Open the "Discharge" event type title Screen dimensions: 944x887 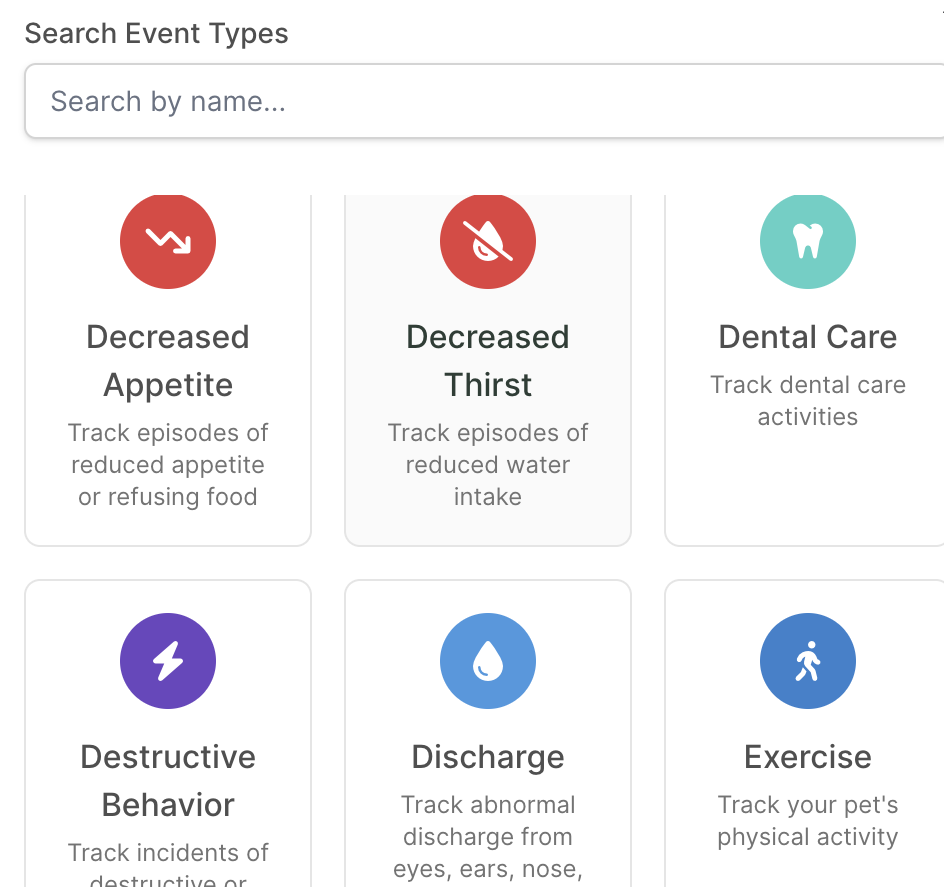(488, 757)
